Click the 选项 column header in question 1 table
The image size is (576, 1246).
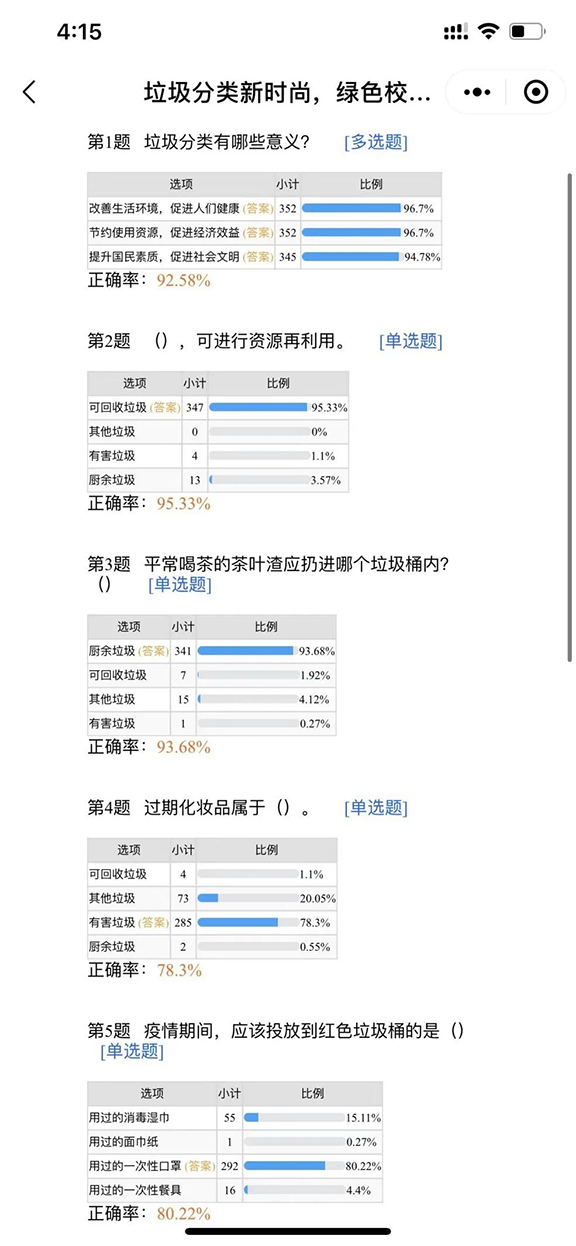pyautogui.click(x=181, y=185)
